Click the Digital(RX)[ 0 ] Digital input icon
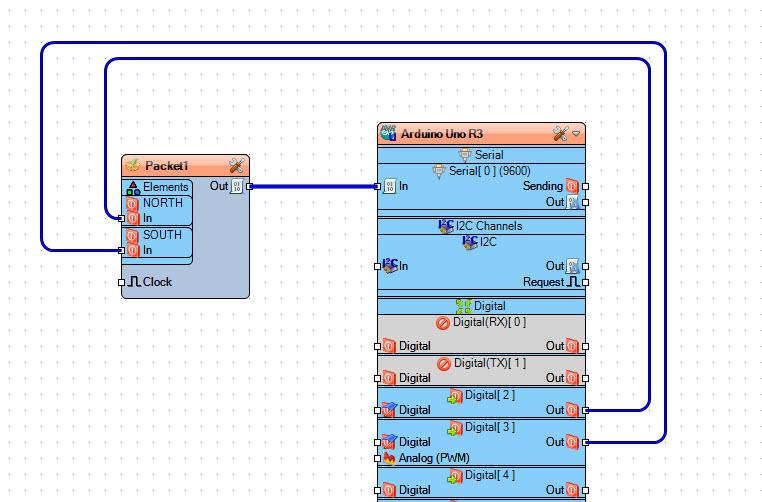Image resolution: width=762 pixels, height=502 pixels. [x=389, y=346]
